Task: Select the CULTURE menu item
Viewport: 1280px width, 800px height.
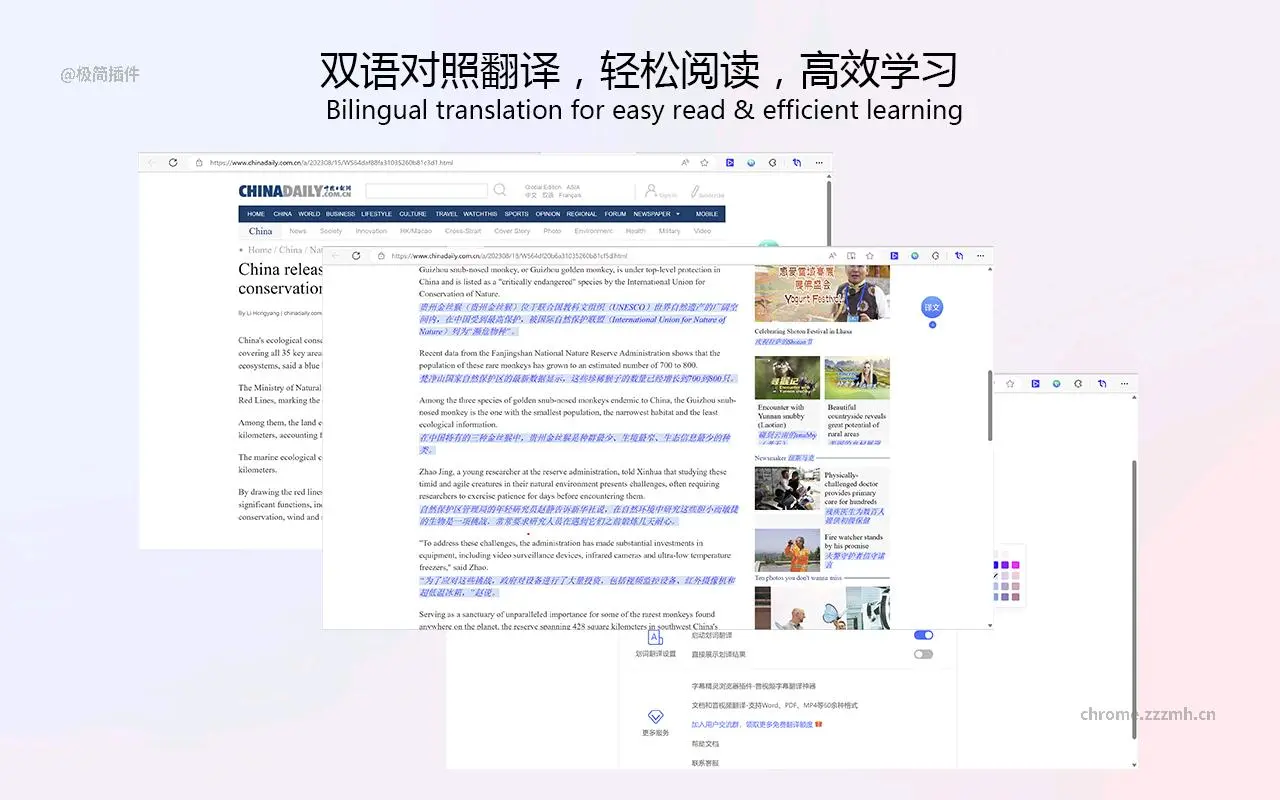Action: (x=412, y=213)
